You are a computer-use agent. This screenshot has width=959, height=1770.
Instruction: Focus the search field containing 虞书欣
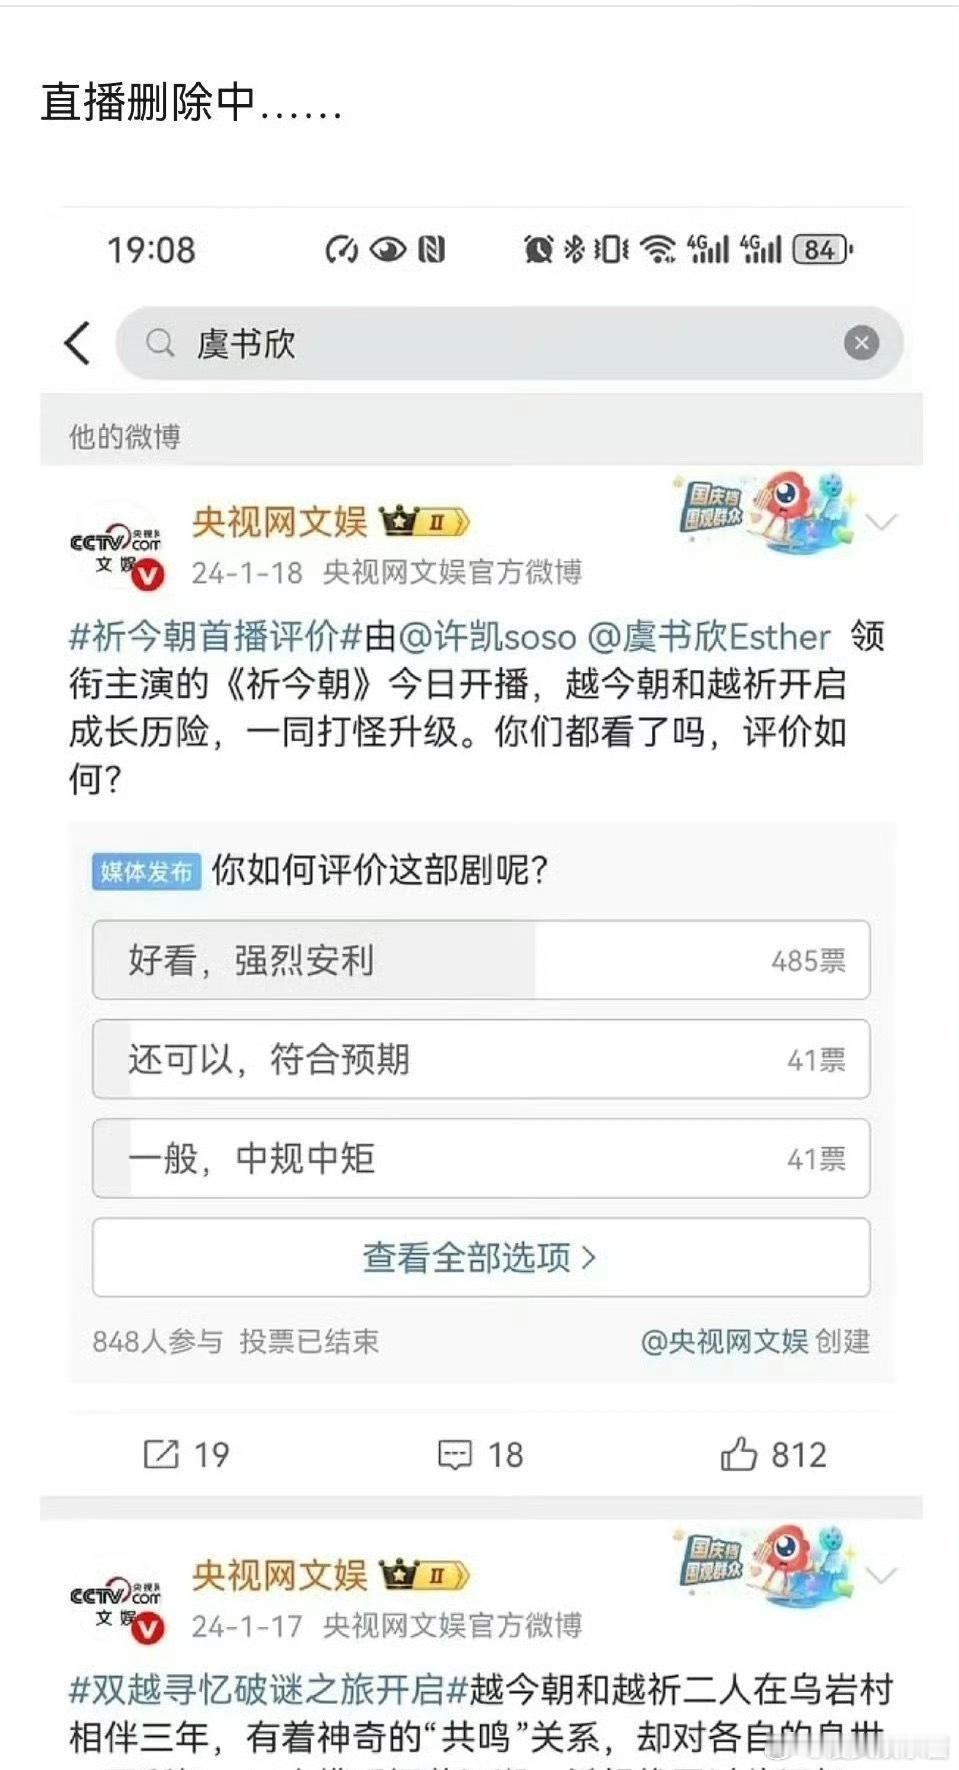(x=510, y=343)
